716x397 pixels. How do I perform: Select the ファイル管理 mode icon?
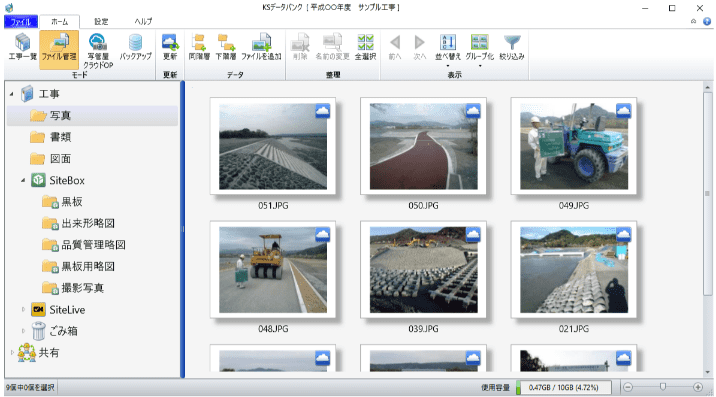coord(59,50)
